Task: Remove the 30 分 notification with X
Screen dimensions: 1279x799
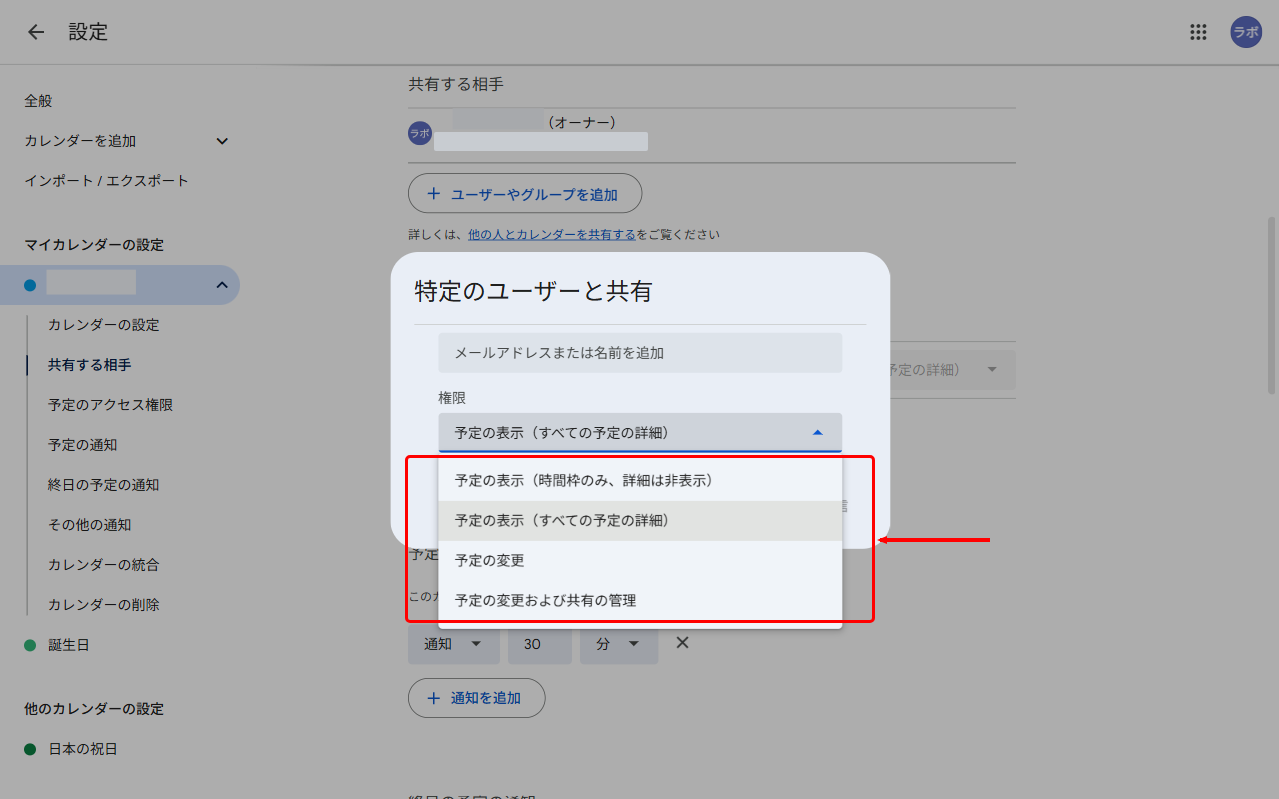Action: point(682,643)
